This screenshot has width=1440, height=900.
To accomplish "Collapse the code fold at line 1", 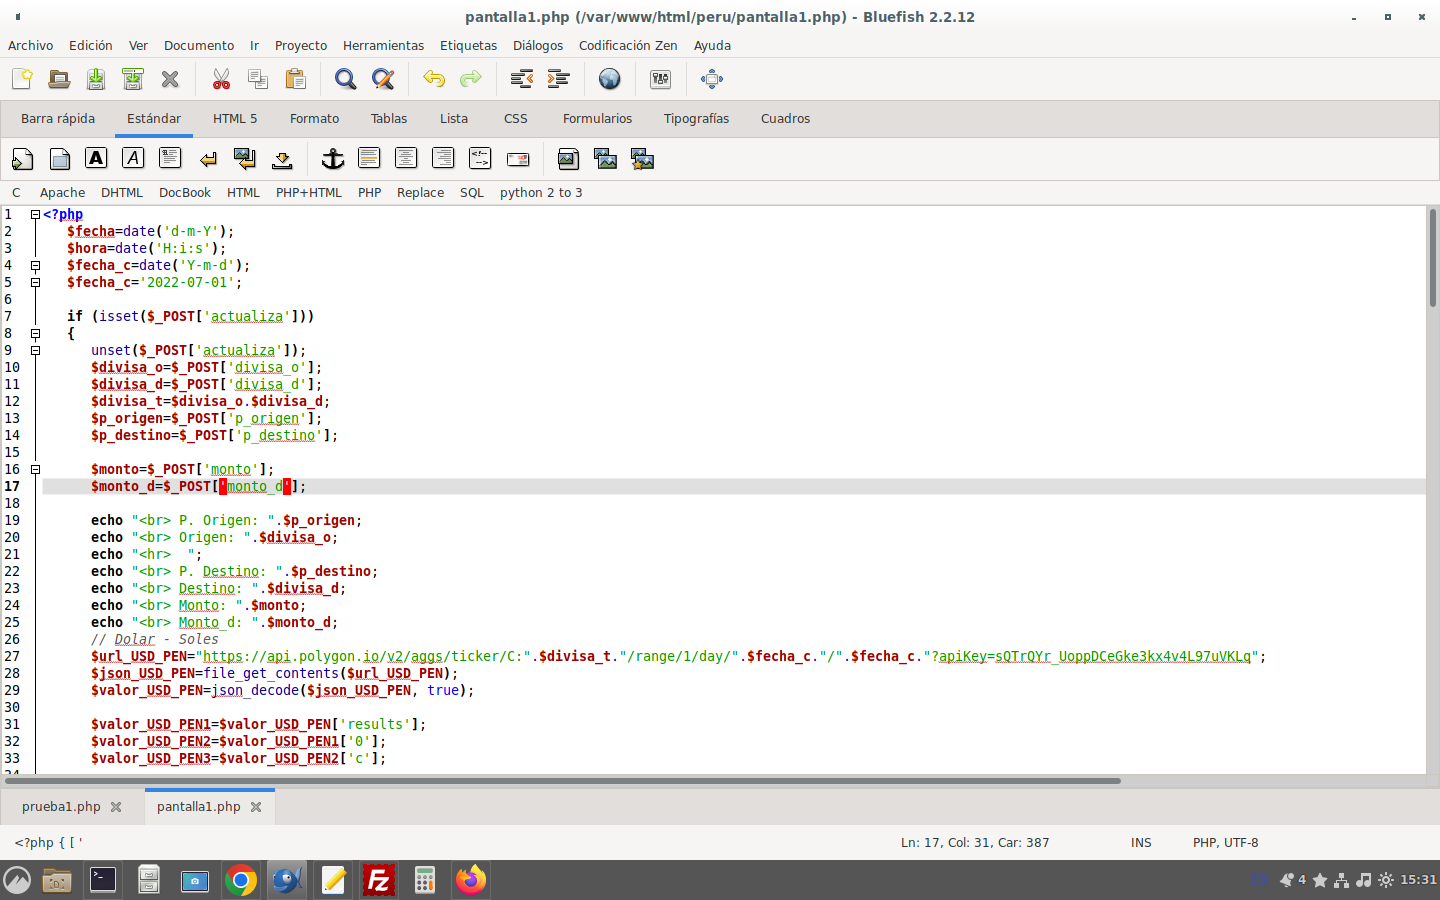I will pos(35,215).
